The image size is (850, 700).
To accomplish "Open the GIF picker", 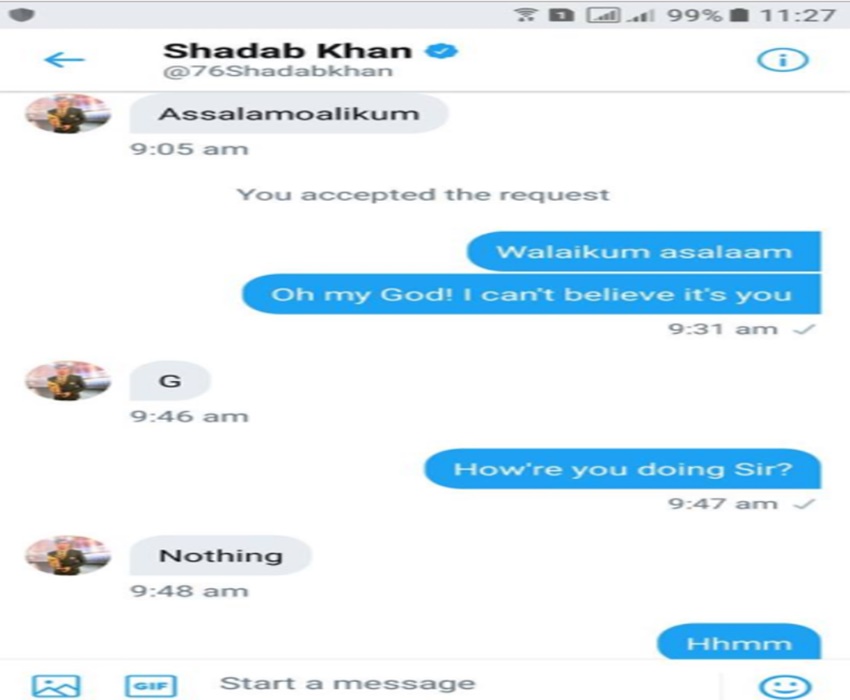I will tap(151, 685).
